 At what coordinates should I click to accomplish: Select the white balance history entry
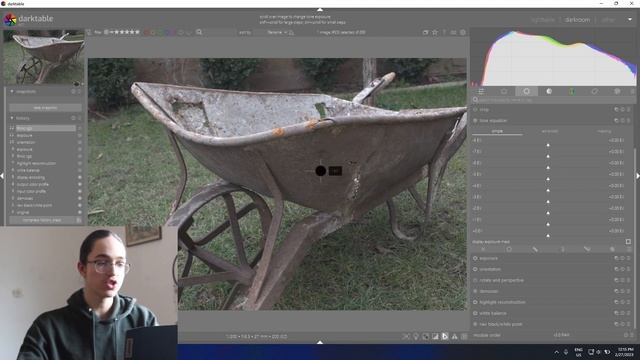pos(28,170)
